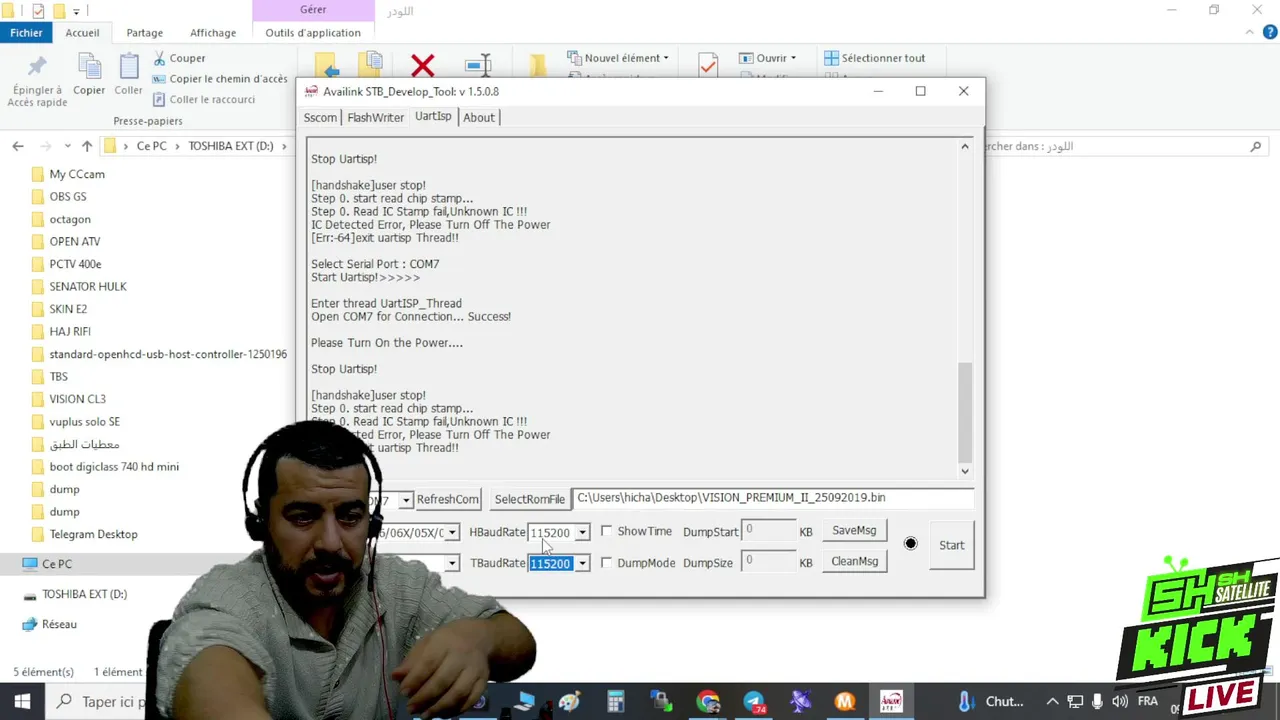Viewport: 1280px width, 720px height.
Task: Click the ROM file path field
Action: (x=773, y=498)
